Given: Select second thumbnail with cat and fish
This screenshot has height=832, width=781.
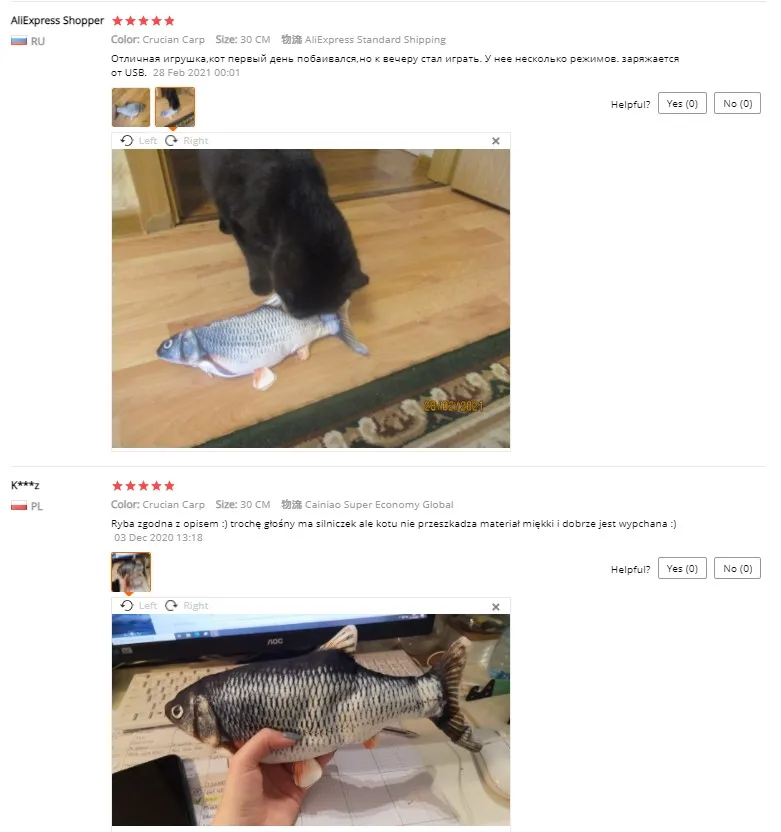Looking at the screenshot, I should [175, 107].
